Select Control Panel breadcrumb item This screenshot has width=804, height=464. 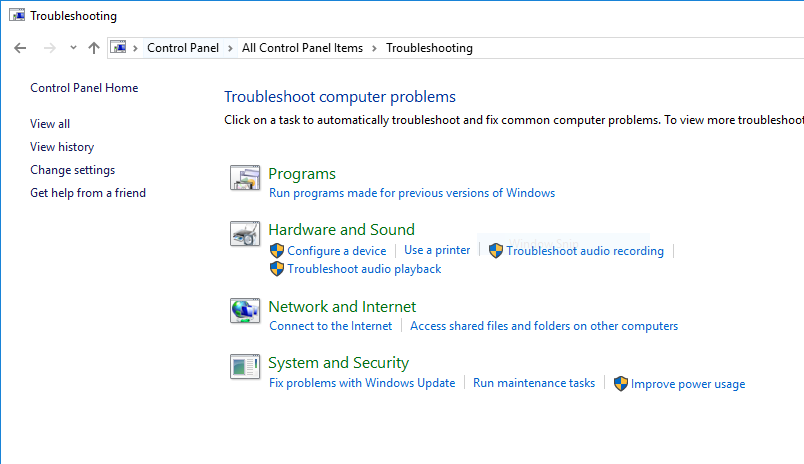coord(182,48)
